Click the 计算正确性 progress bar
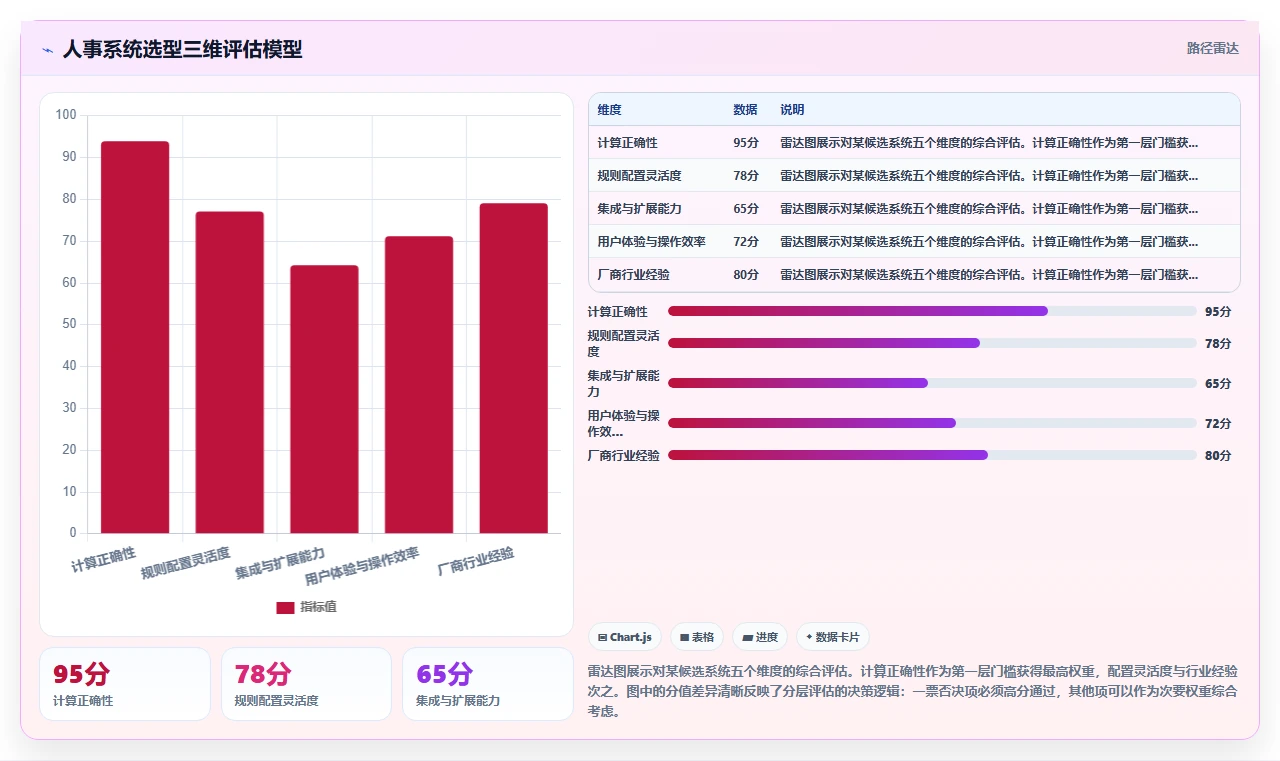Image resolution: width=1280 pixels, height=761 pixels. (x=932, y=311)
